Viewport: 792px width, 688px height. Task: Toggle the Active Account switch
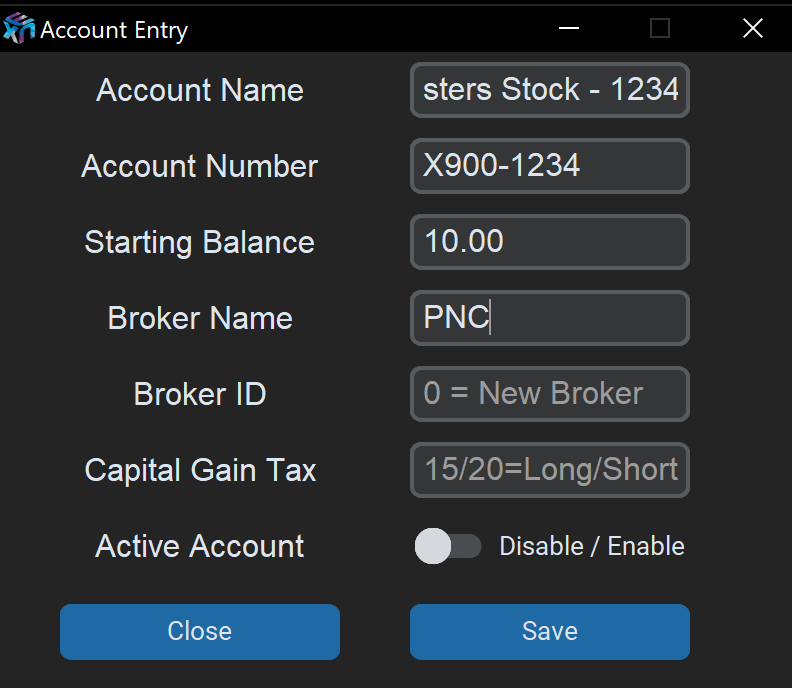point(448,546)
